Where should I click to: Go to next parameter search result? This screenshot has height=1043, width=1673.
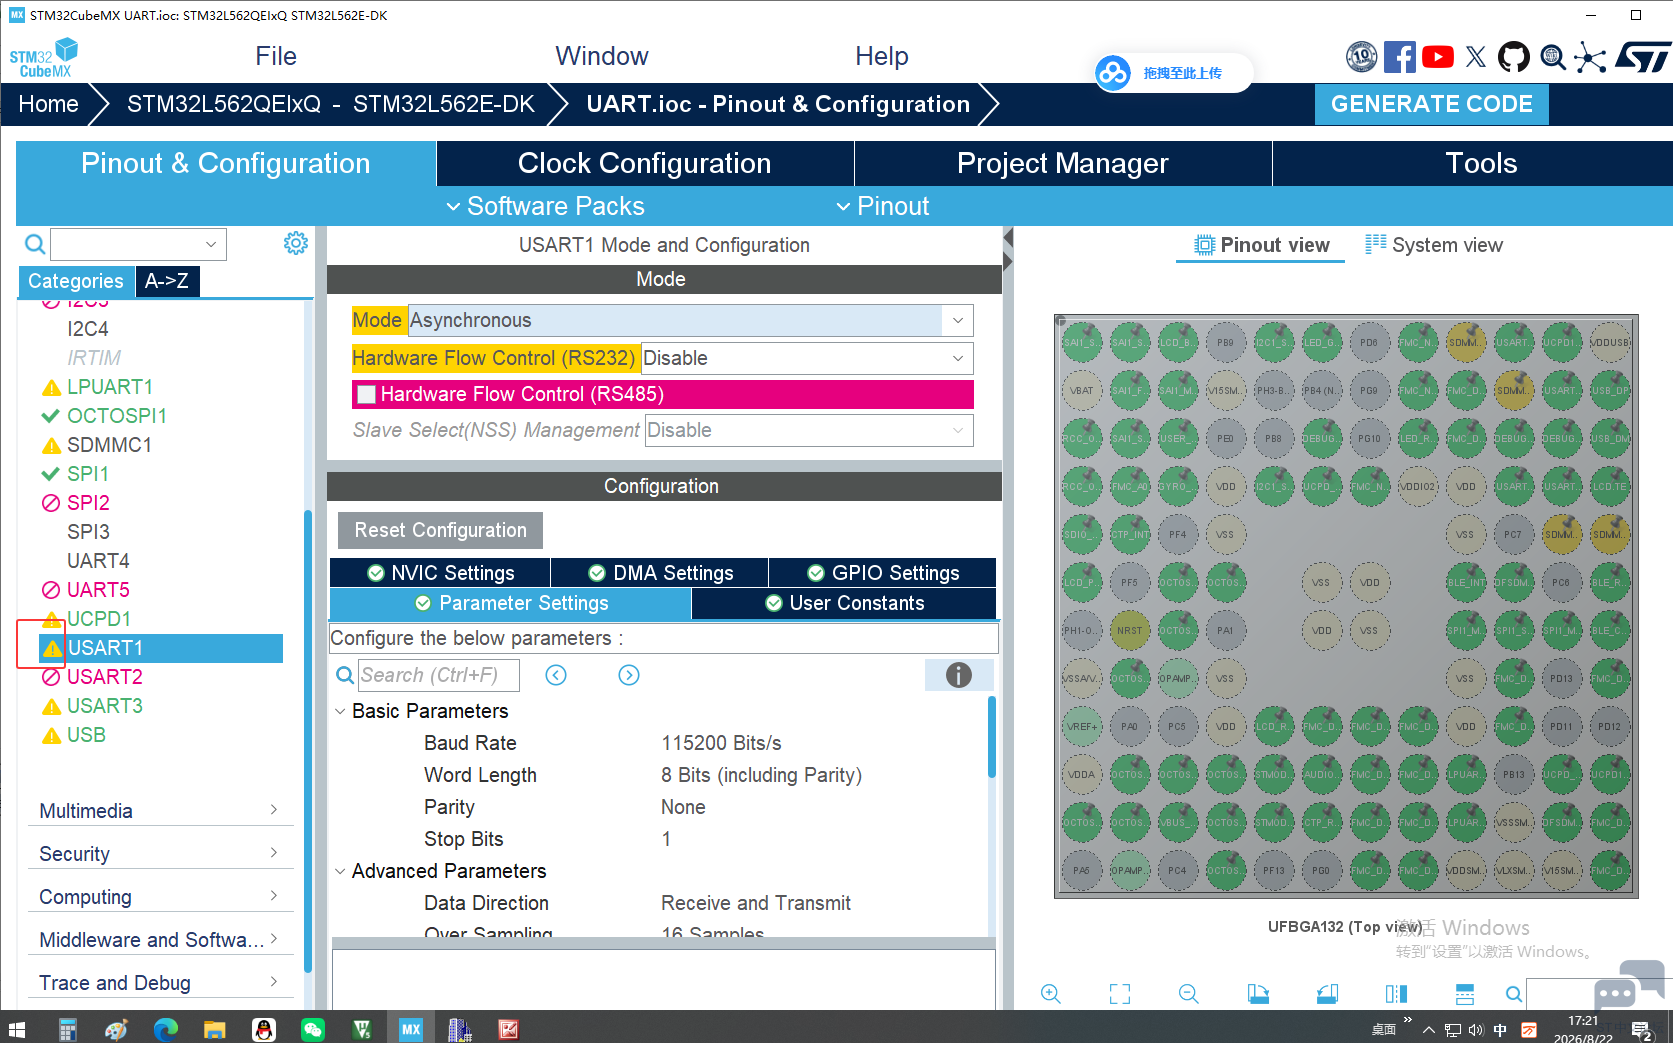(629, 675)
